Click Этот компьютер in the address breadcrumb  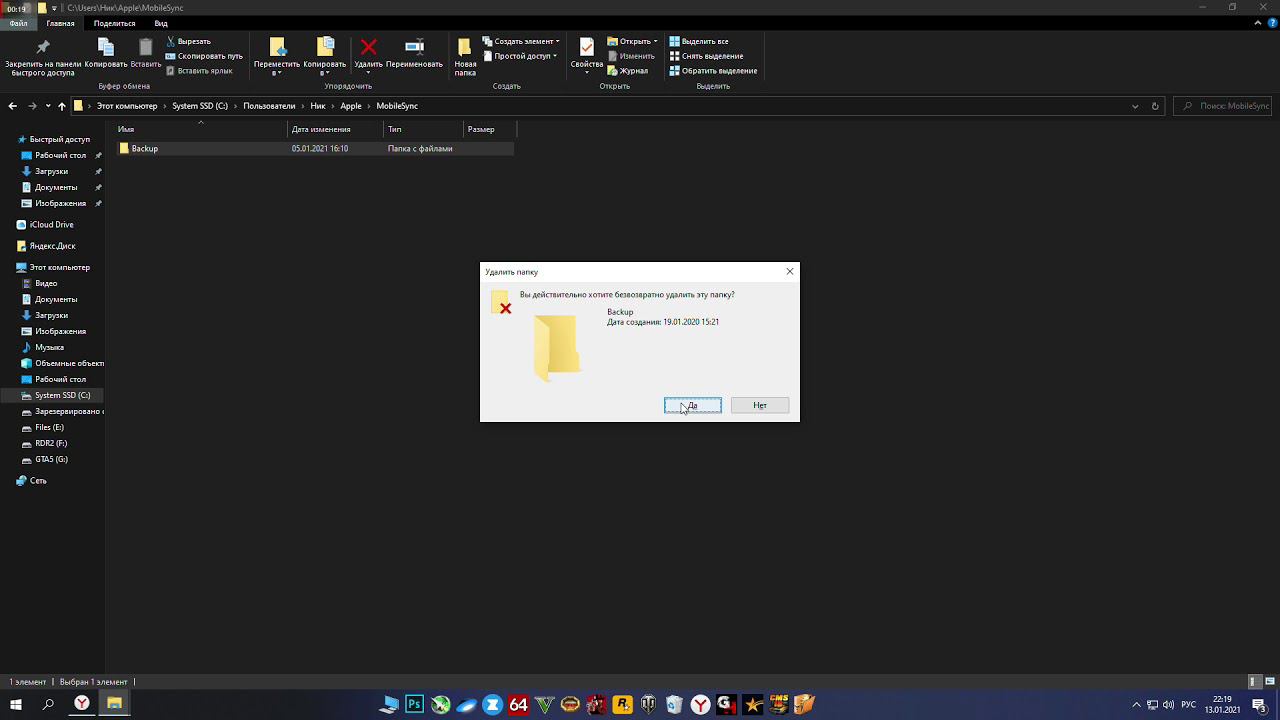coord(127,106)
